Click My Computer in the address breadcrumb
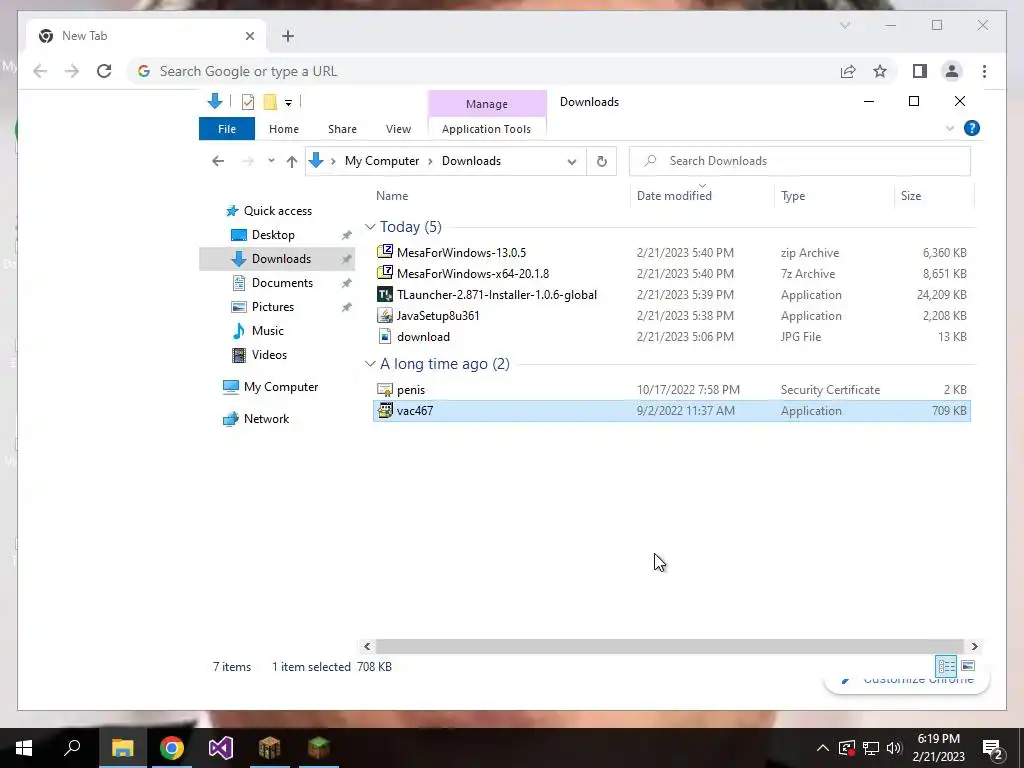The height and width of the screenshot is (768, 1024). (x=382, y=161)
